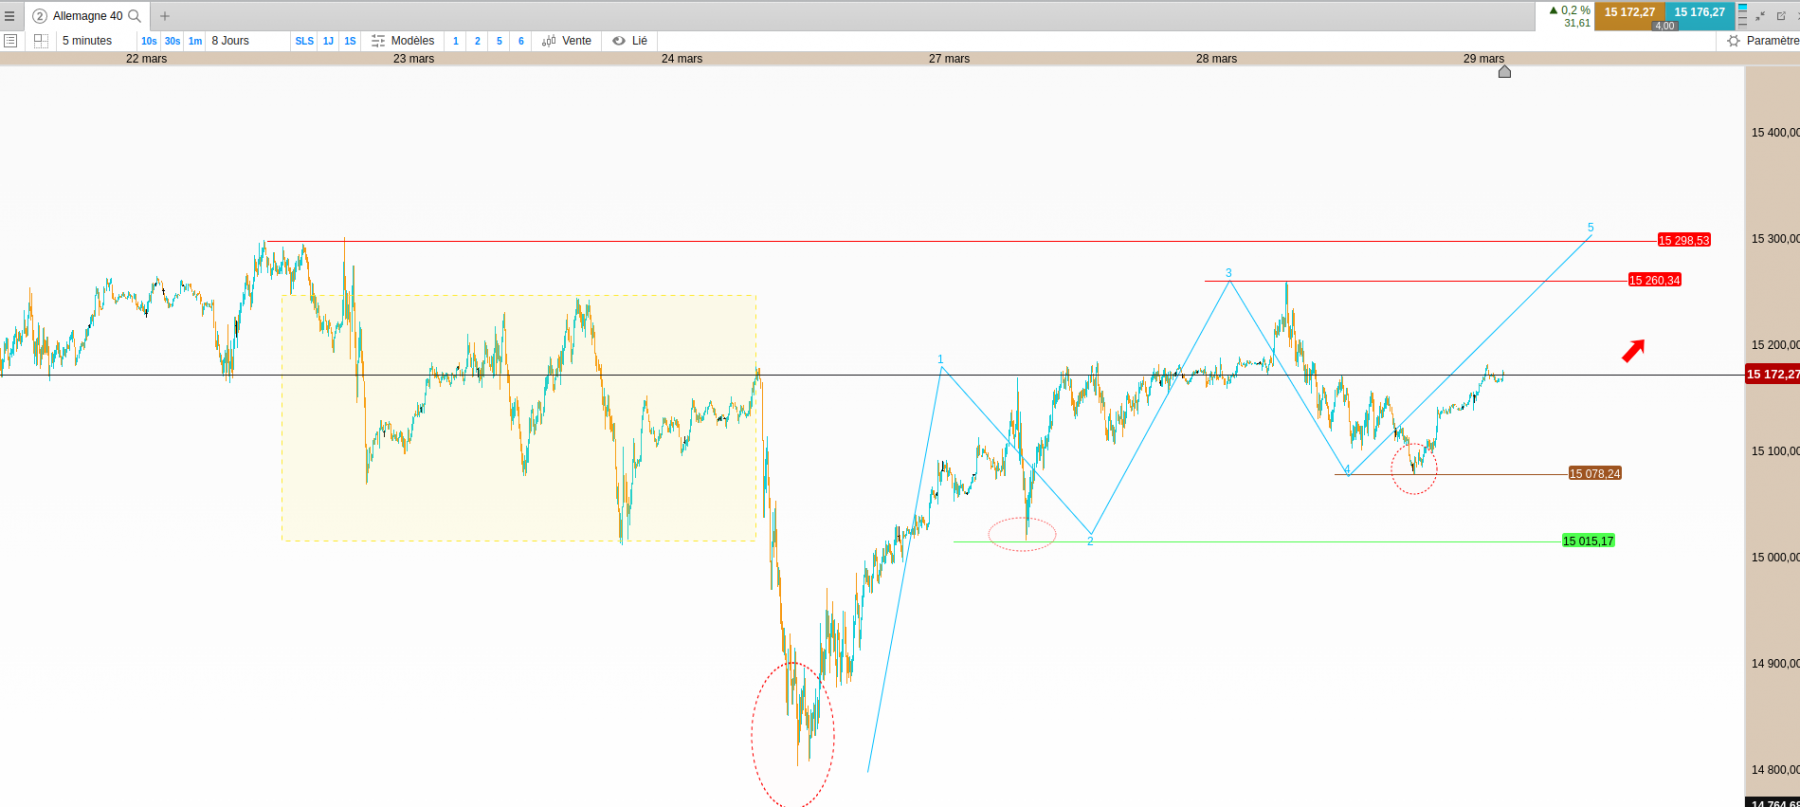Click the Paramètres gear icon

click(1734, 41)
